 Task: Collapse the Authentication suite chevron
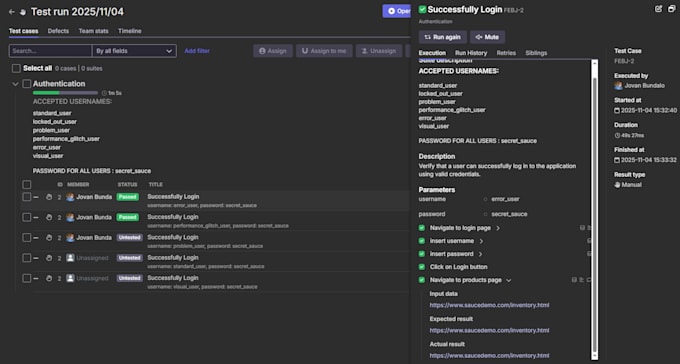pos(15,84)
